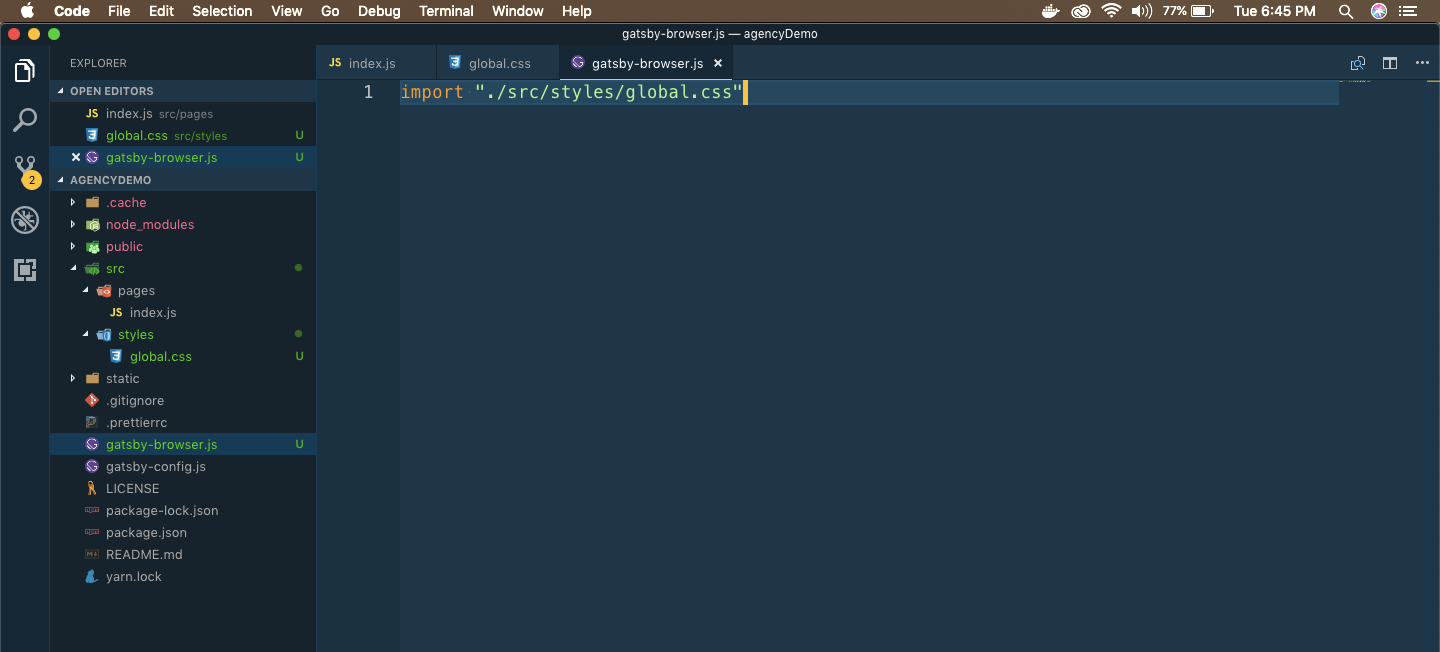Open the Edit menu
Viewport: 1440px width, 652px height.
coord(161,11)
